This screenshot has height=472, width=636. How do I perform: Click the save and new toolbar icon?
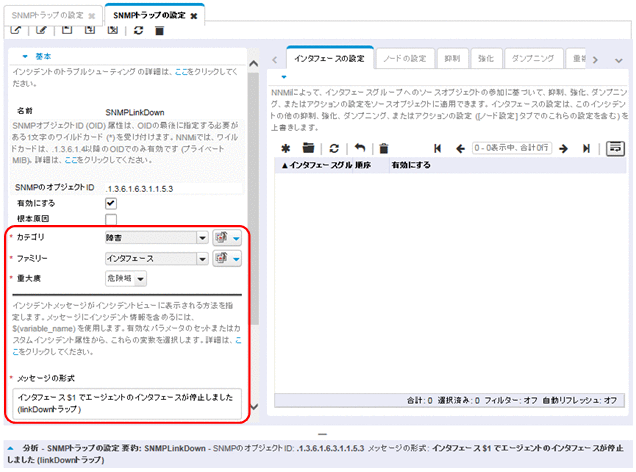[90, 30]
